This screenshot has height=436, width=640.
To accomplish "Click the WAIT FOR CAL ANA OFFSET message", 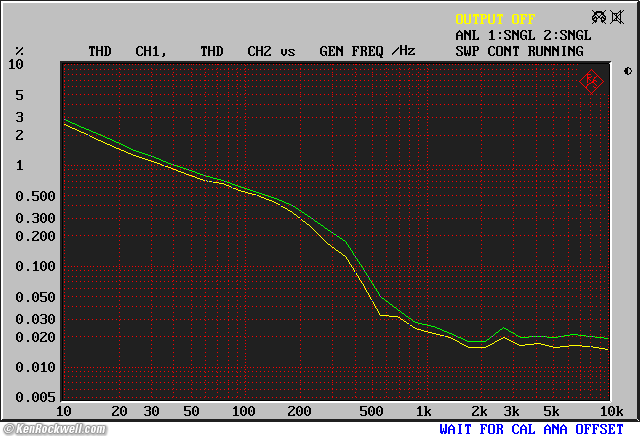I will coord(531,429).
